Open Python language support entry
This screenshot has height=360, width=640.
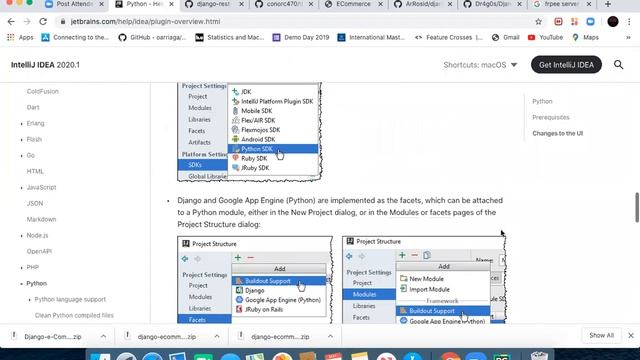[x=70, y=300]
